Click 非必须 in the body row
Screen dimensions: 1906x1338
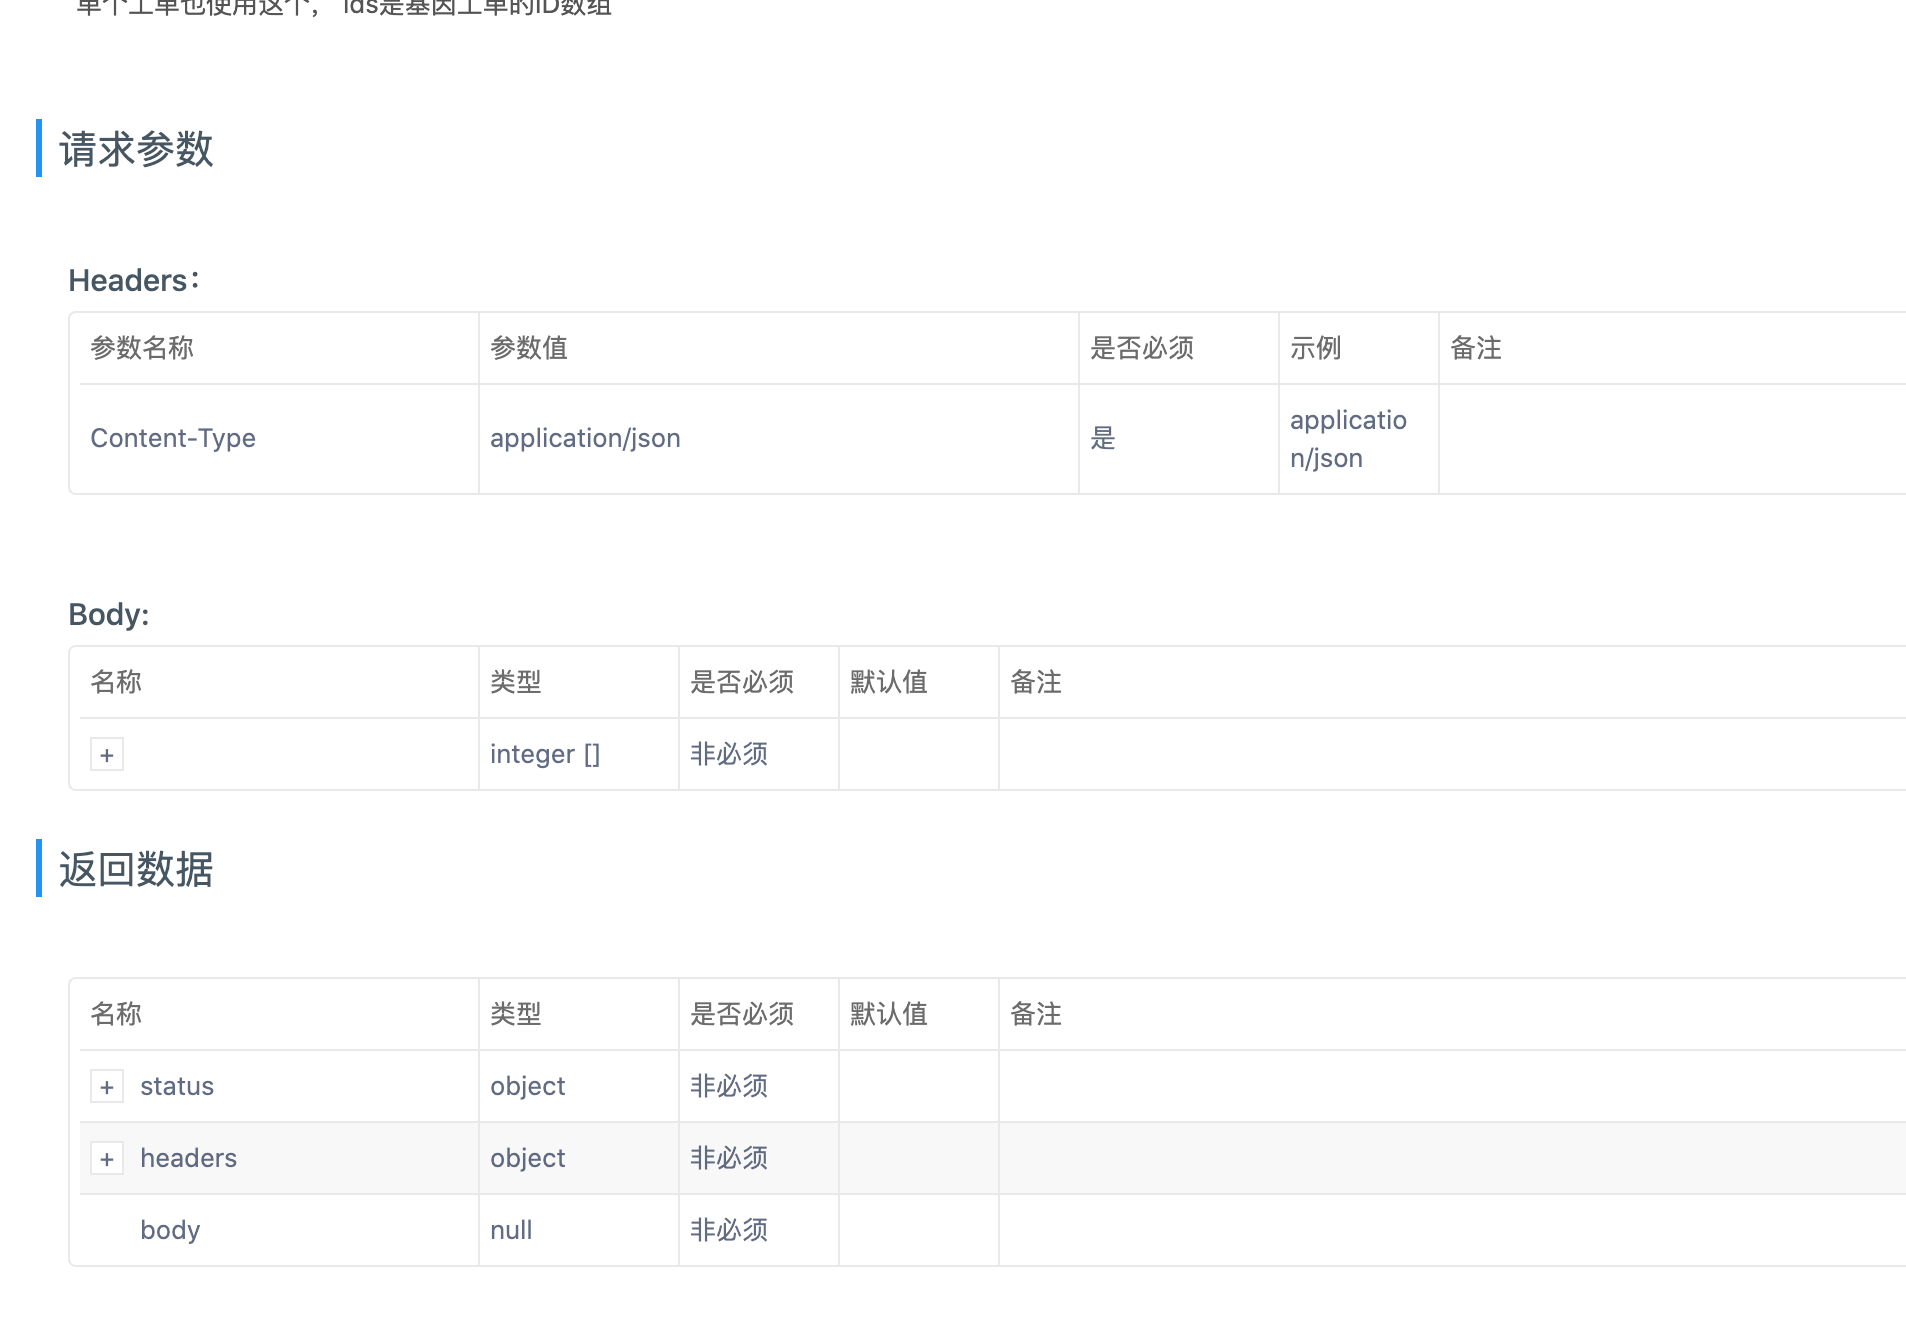(729, 1230)
